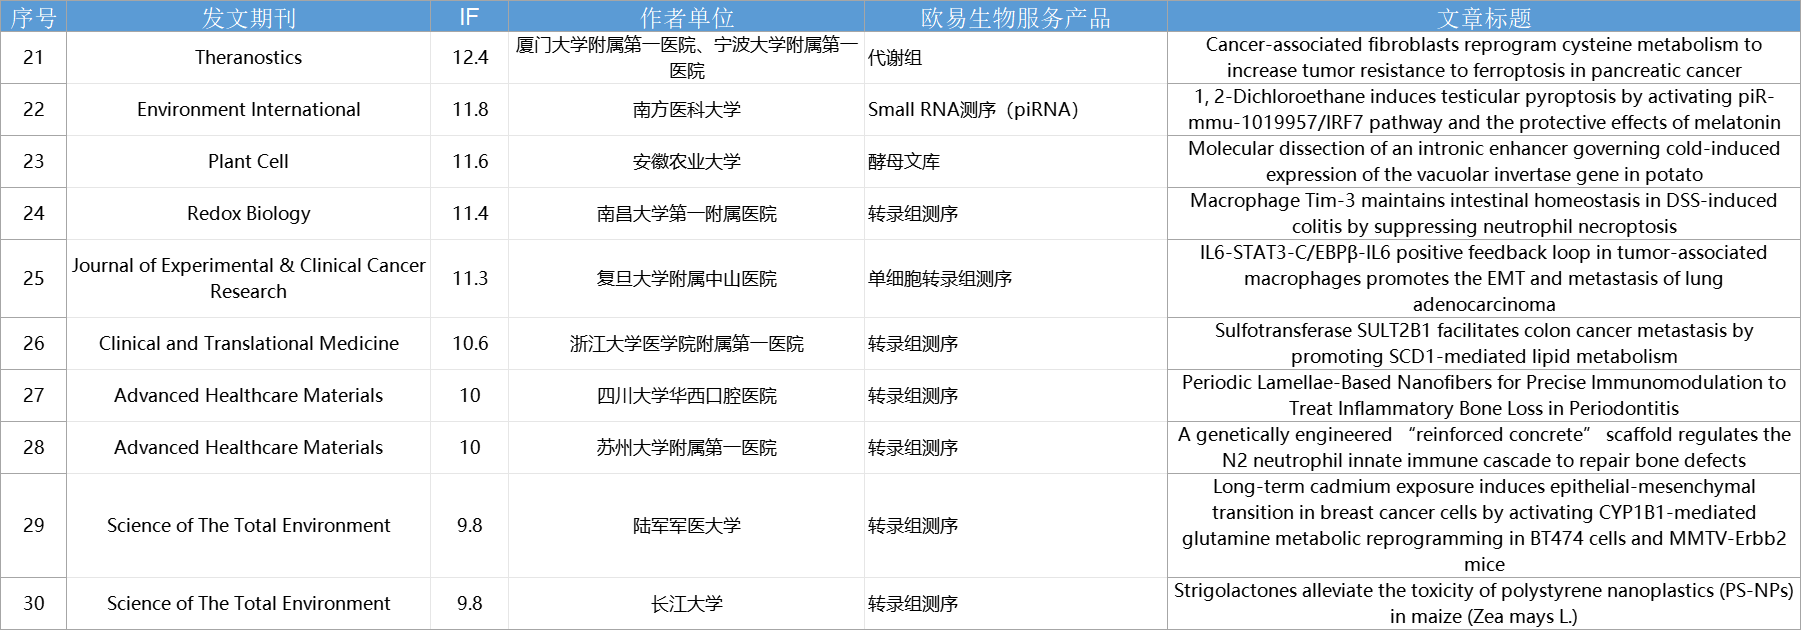Click the 酵母文库 product cell
The image size is (1802, 631).
point(1015,161)
